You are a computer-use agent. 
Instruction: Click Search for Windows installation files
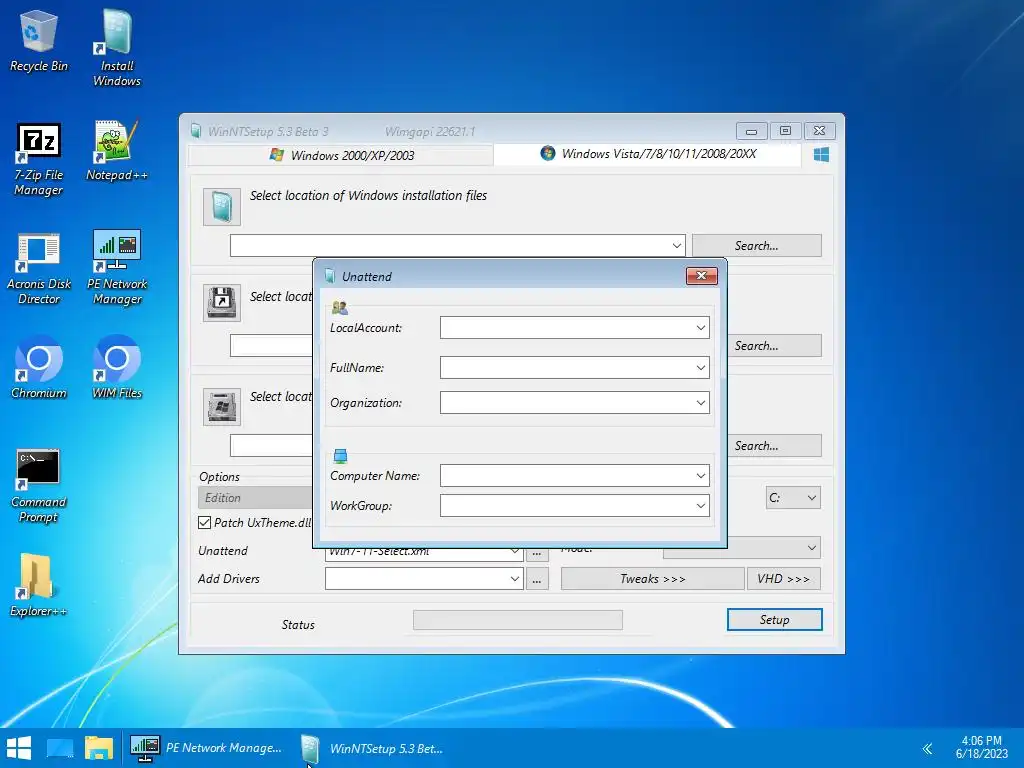[x=756, y=246]
